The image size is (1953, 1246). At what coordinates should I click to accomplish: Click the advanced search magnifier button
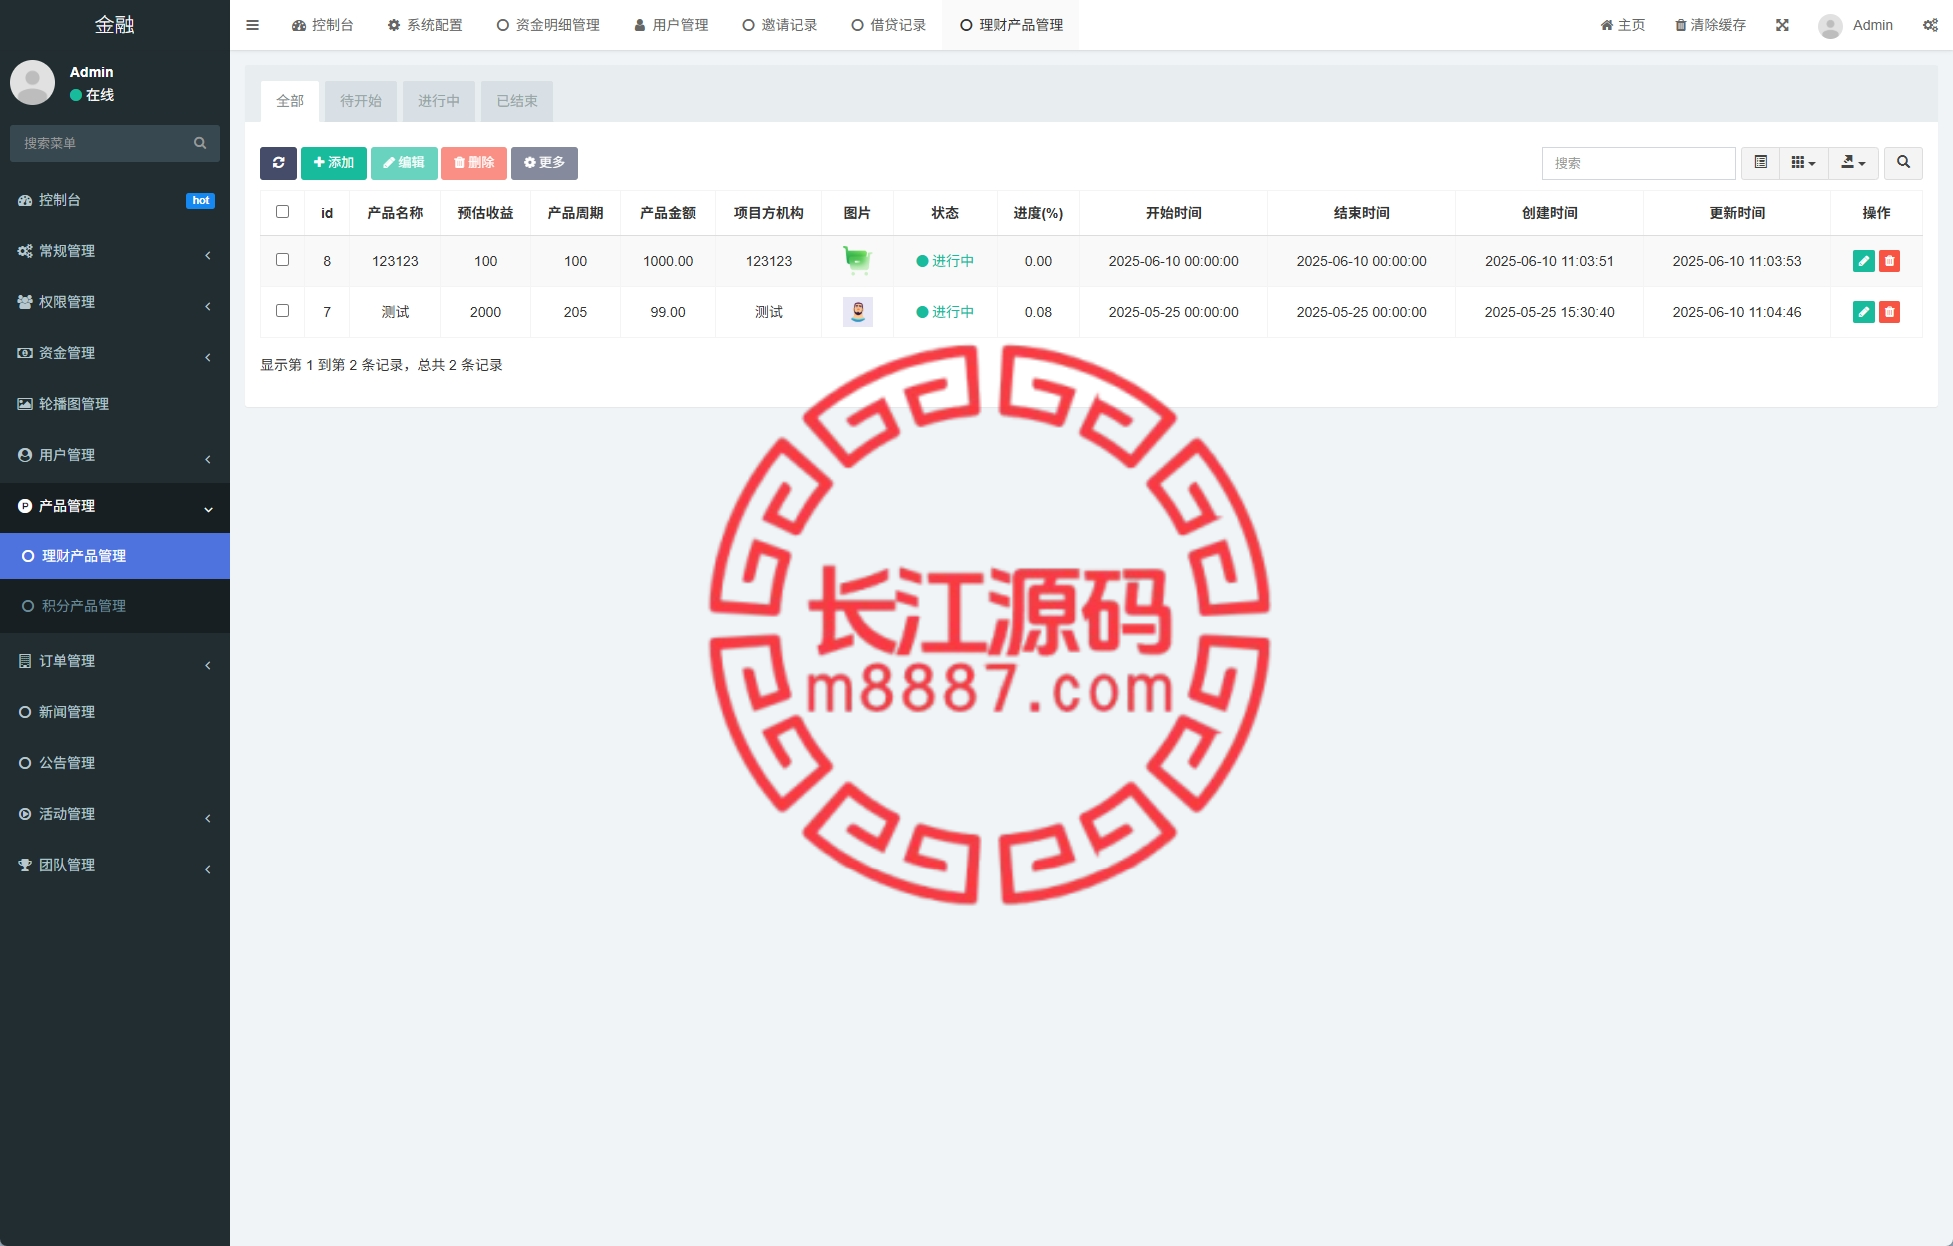click(x=1903, y=163)
